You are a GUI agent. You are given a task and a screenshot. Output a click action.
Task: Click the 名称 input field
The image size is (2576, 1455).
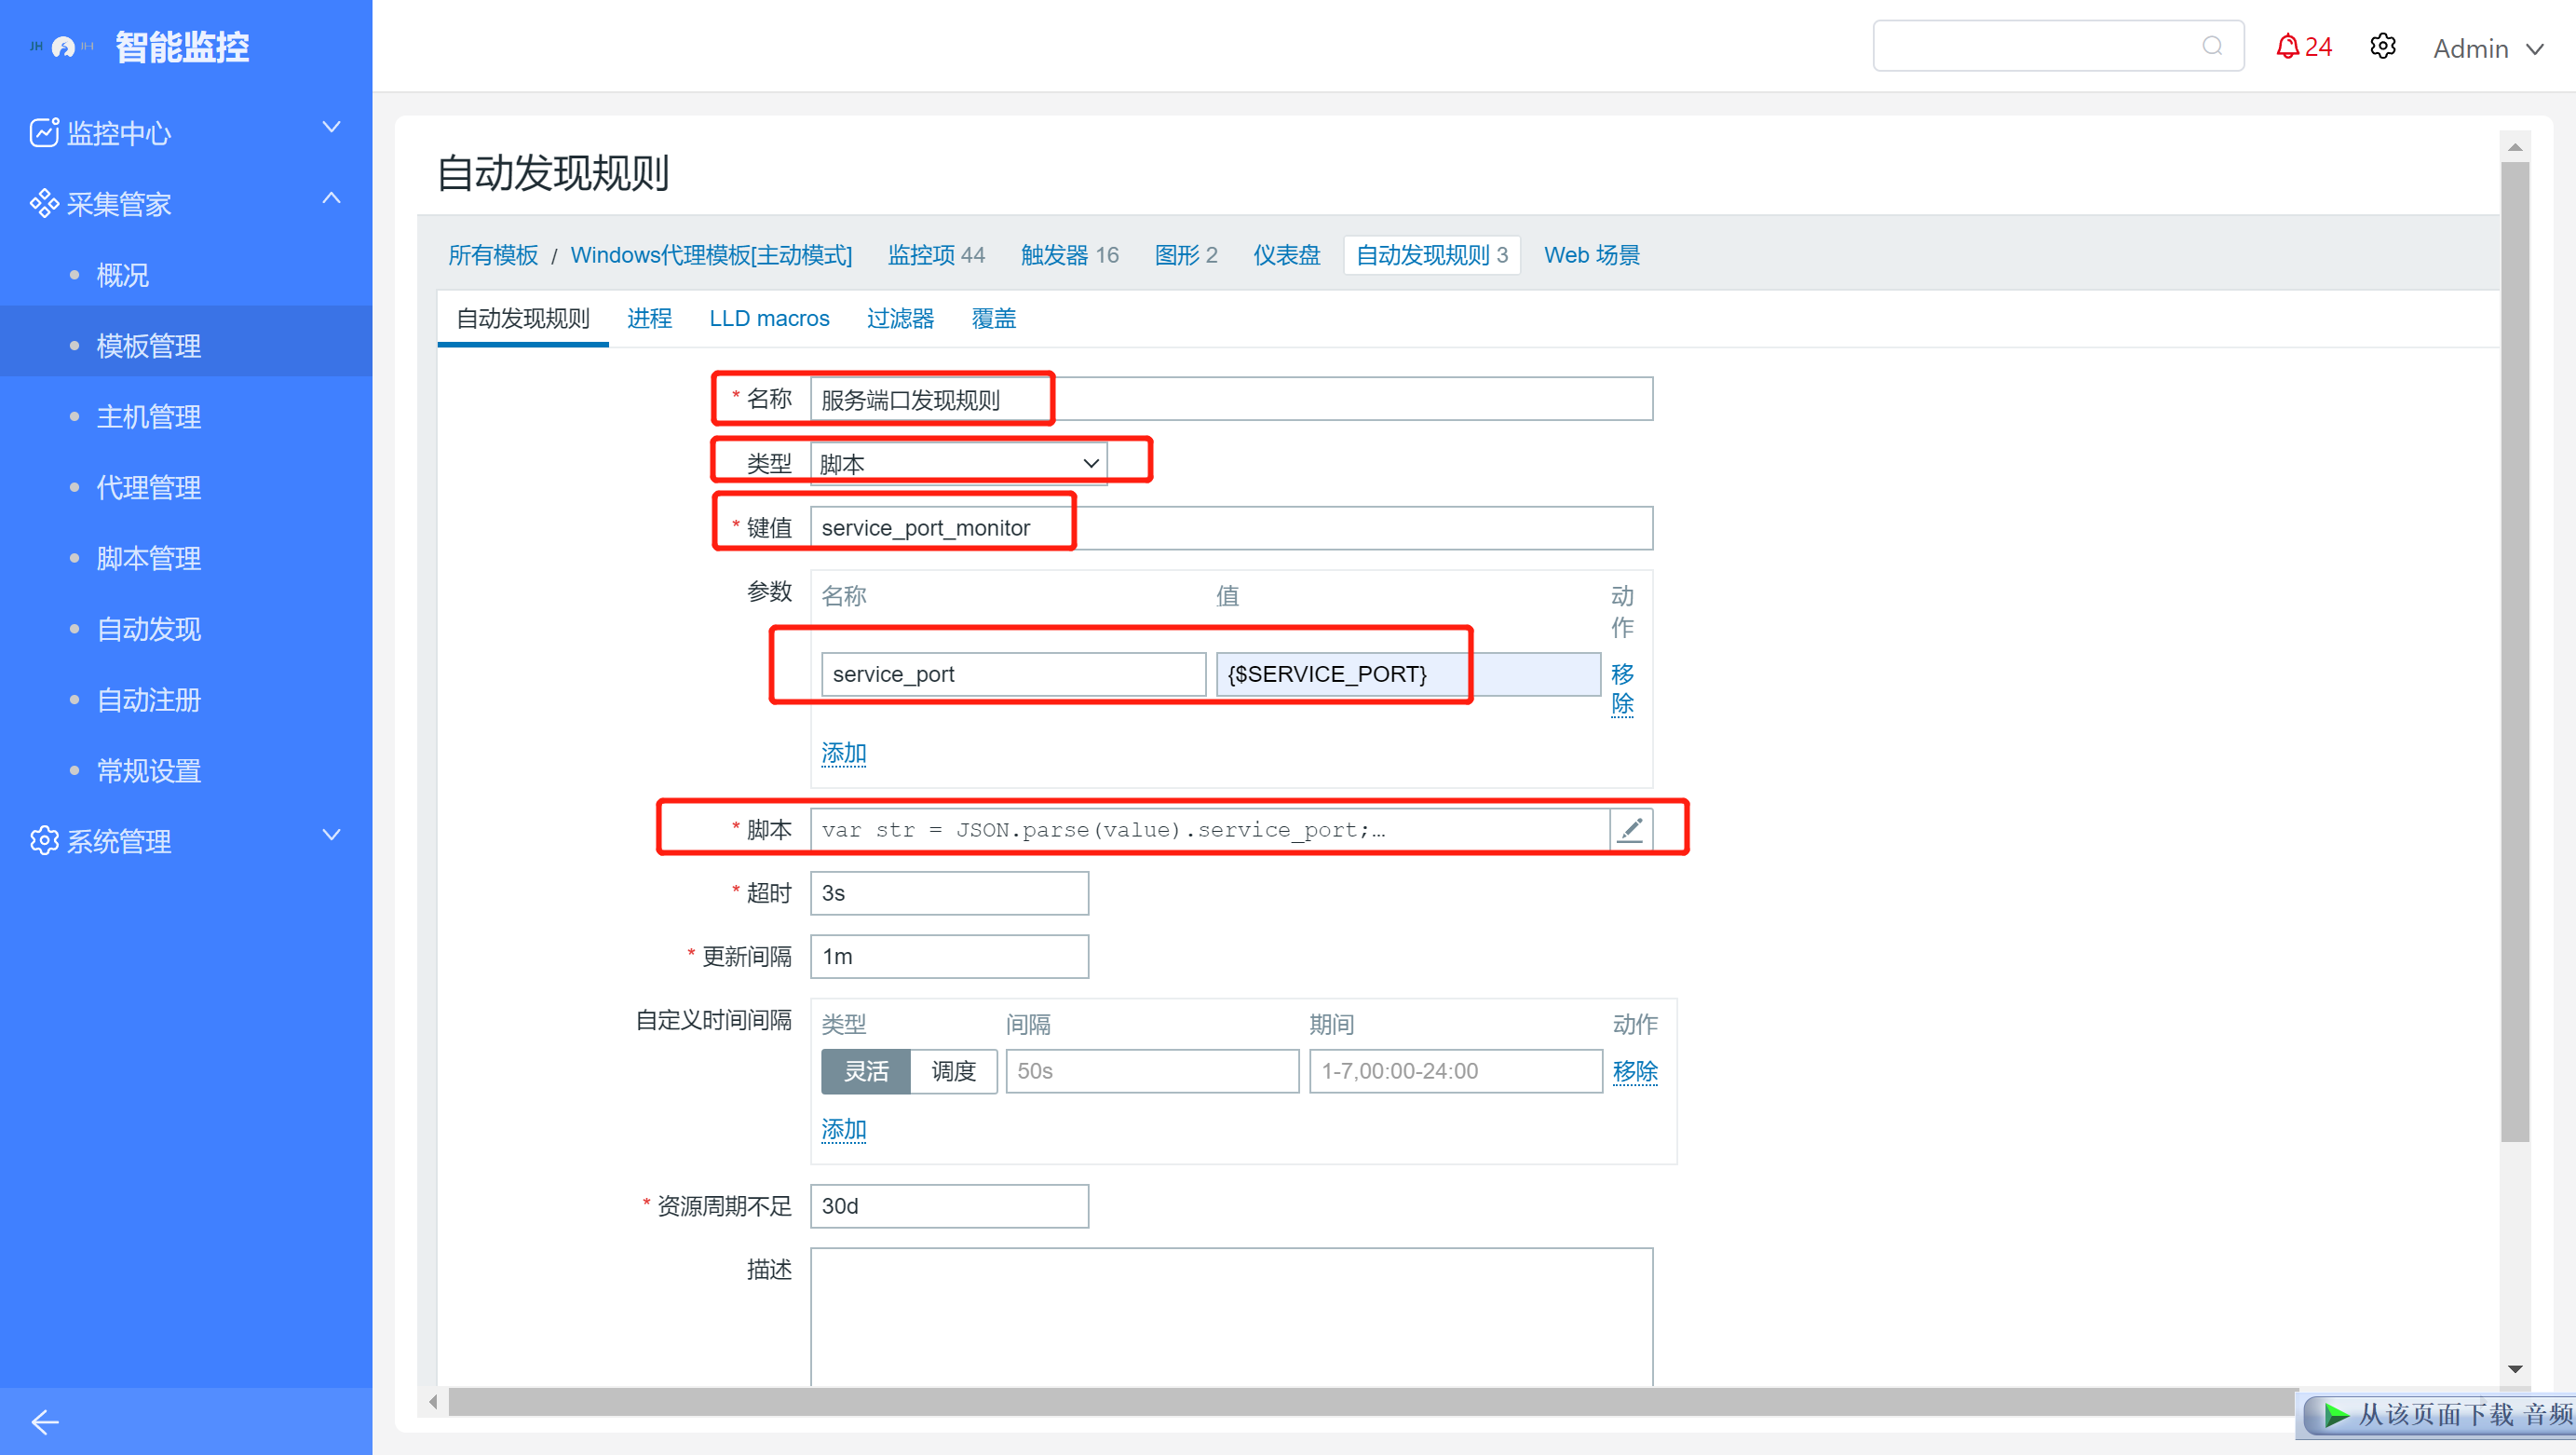(1232, 399)
